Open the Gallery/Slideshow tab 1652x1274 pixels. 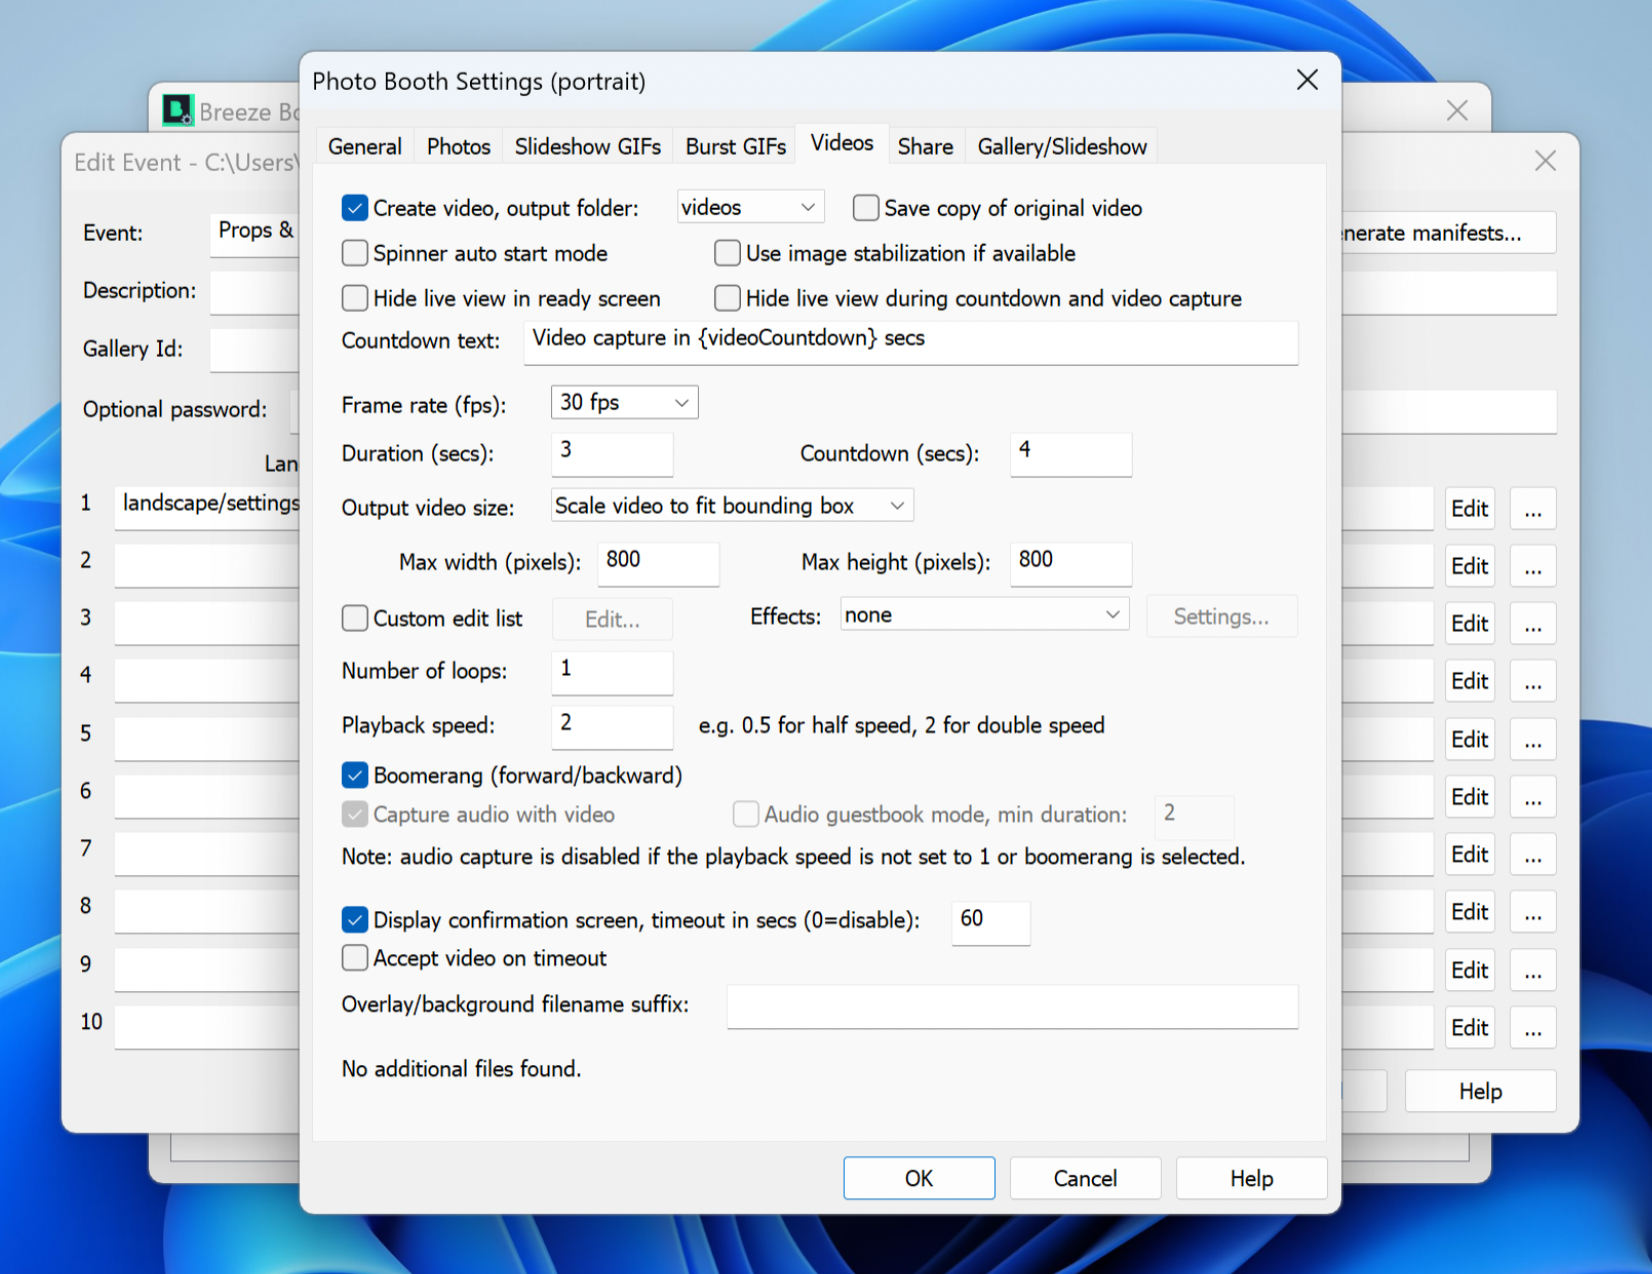(1061, 147)
